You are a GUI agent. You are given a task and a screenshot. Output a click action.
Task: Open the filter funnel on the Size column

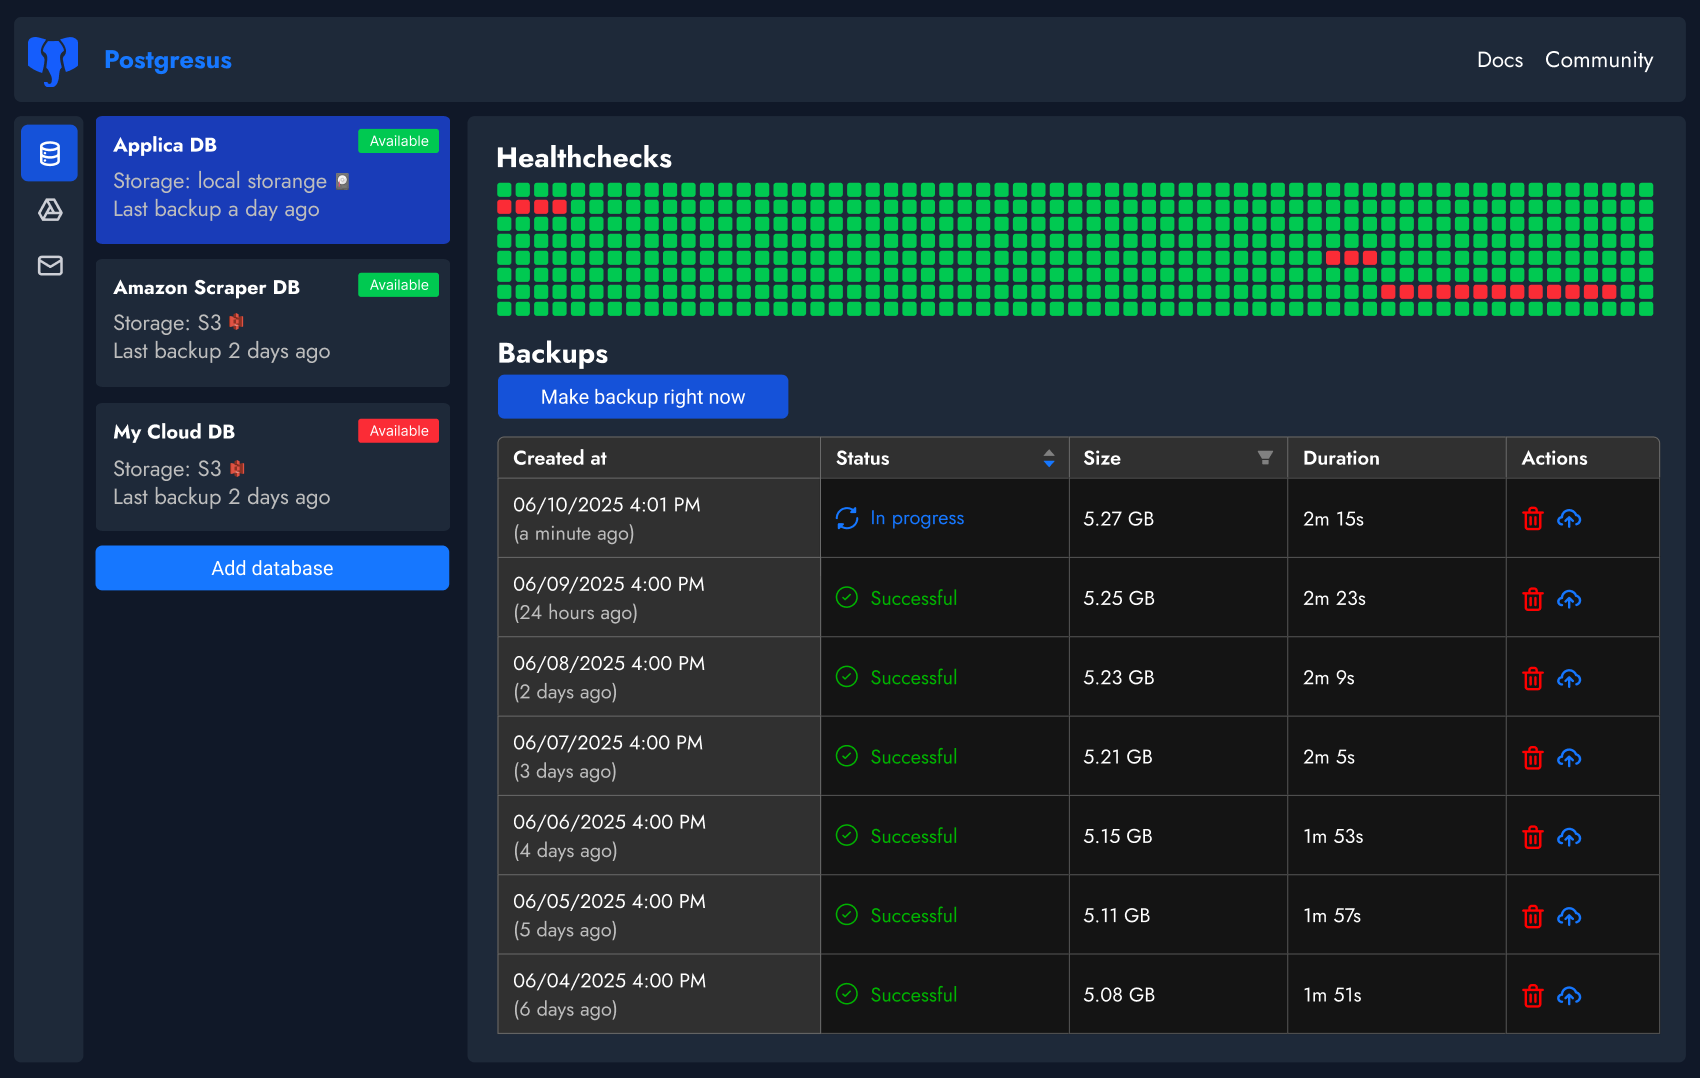click(x=1266, y=458)
